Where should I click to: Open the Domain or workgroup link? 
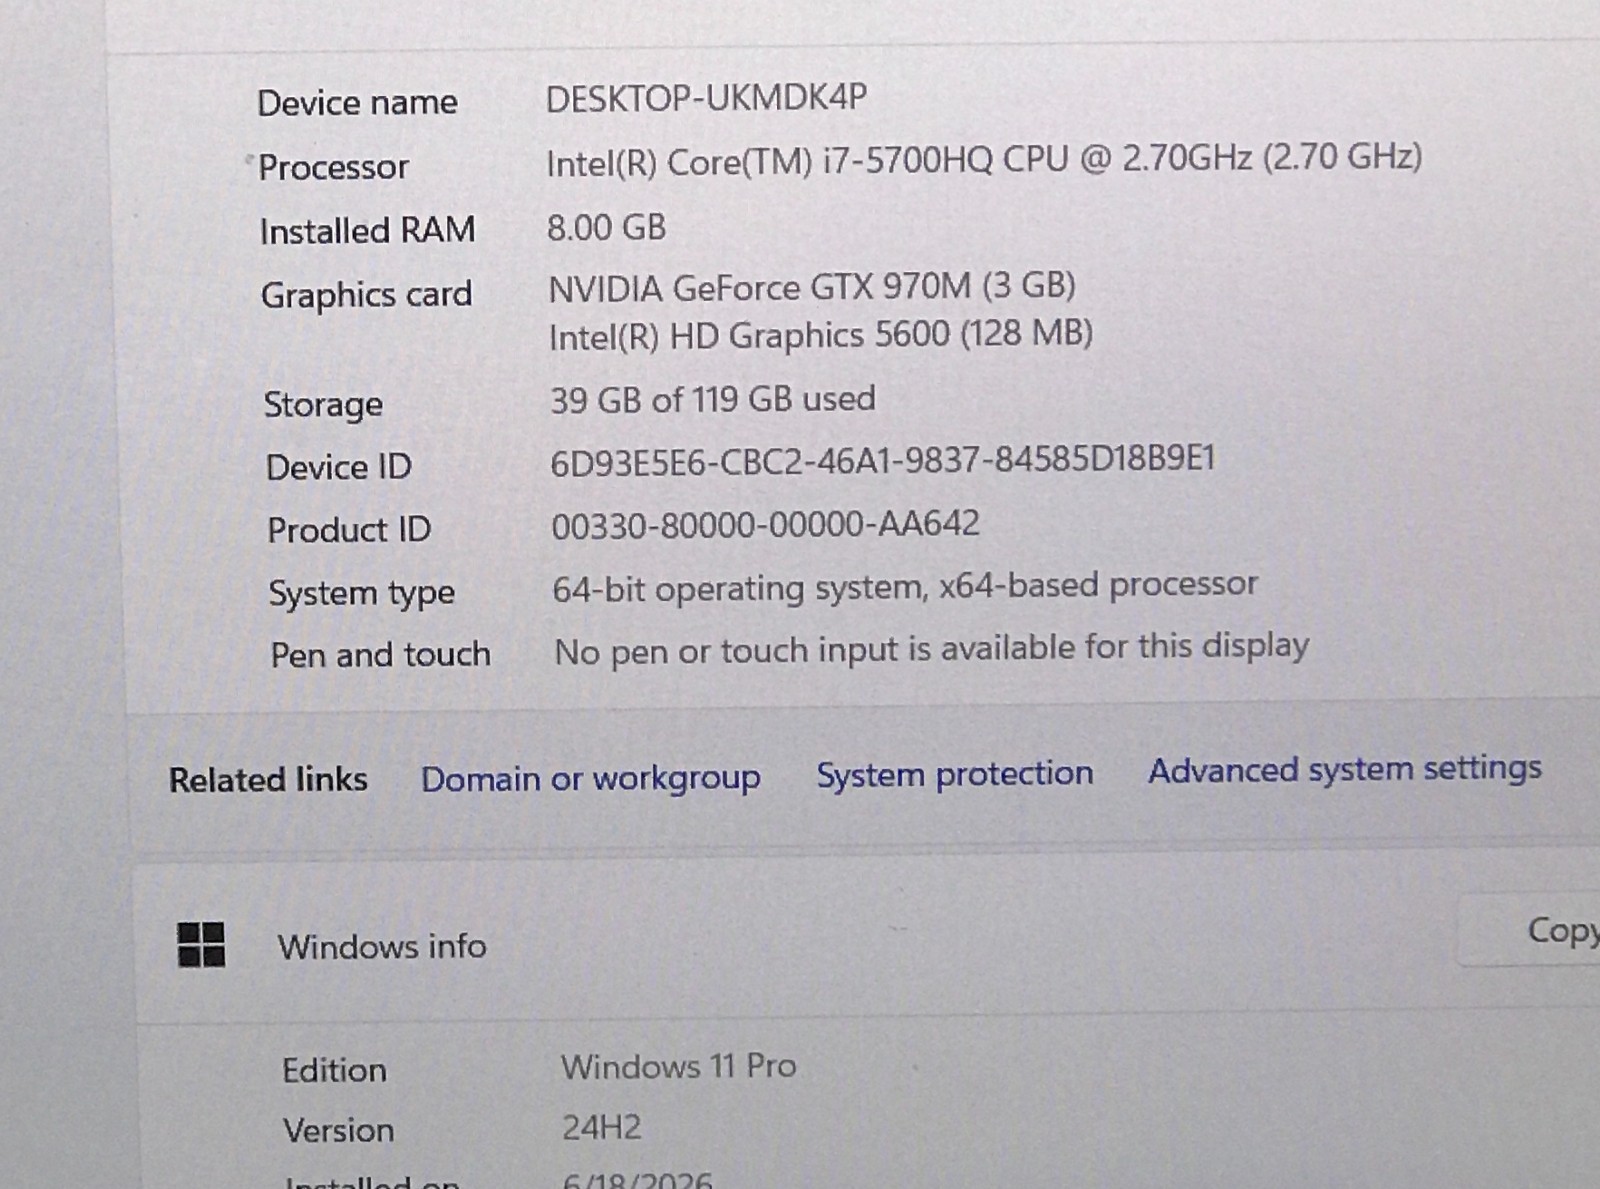point(590,779)
